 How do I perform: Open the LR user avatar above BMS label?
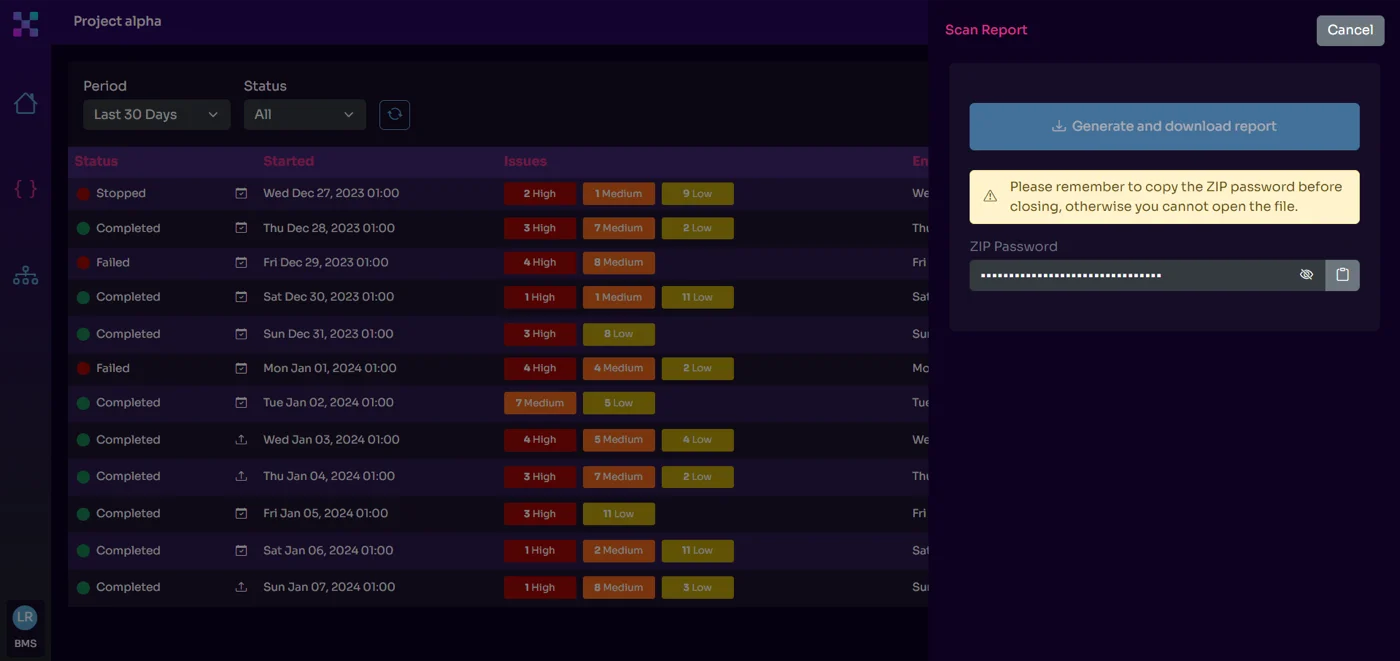(x=25, y=616)
